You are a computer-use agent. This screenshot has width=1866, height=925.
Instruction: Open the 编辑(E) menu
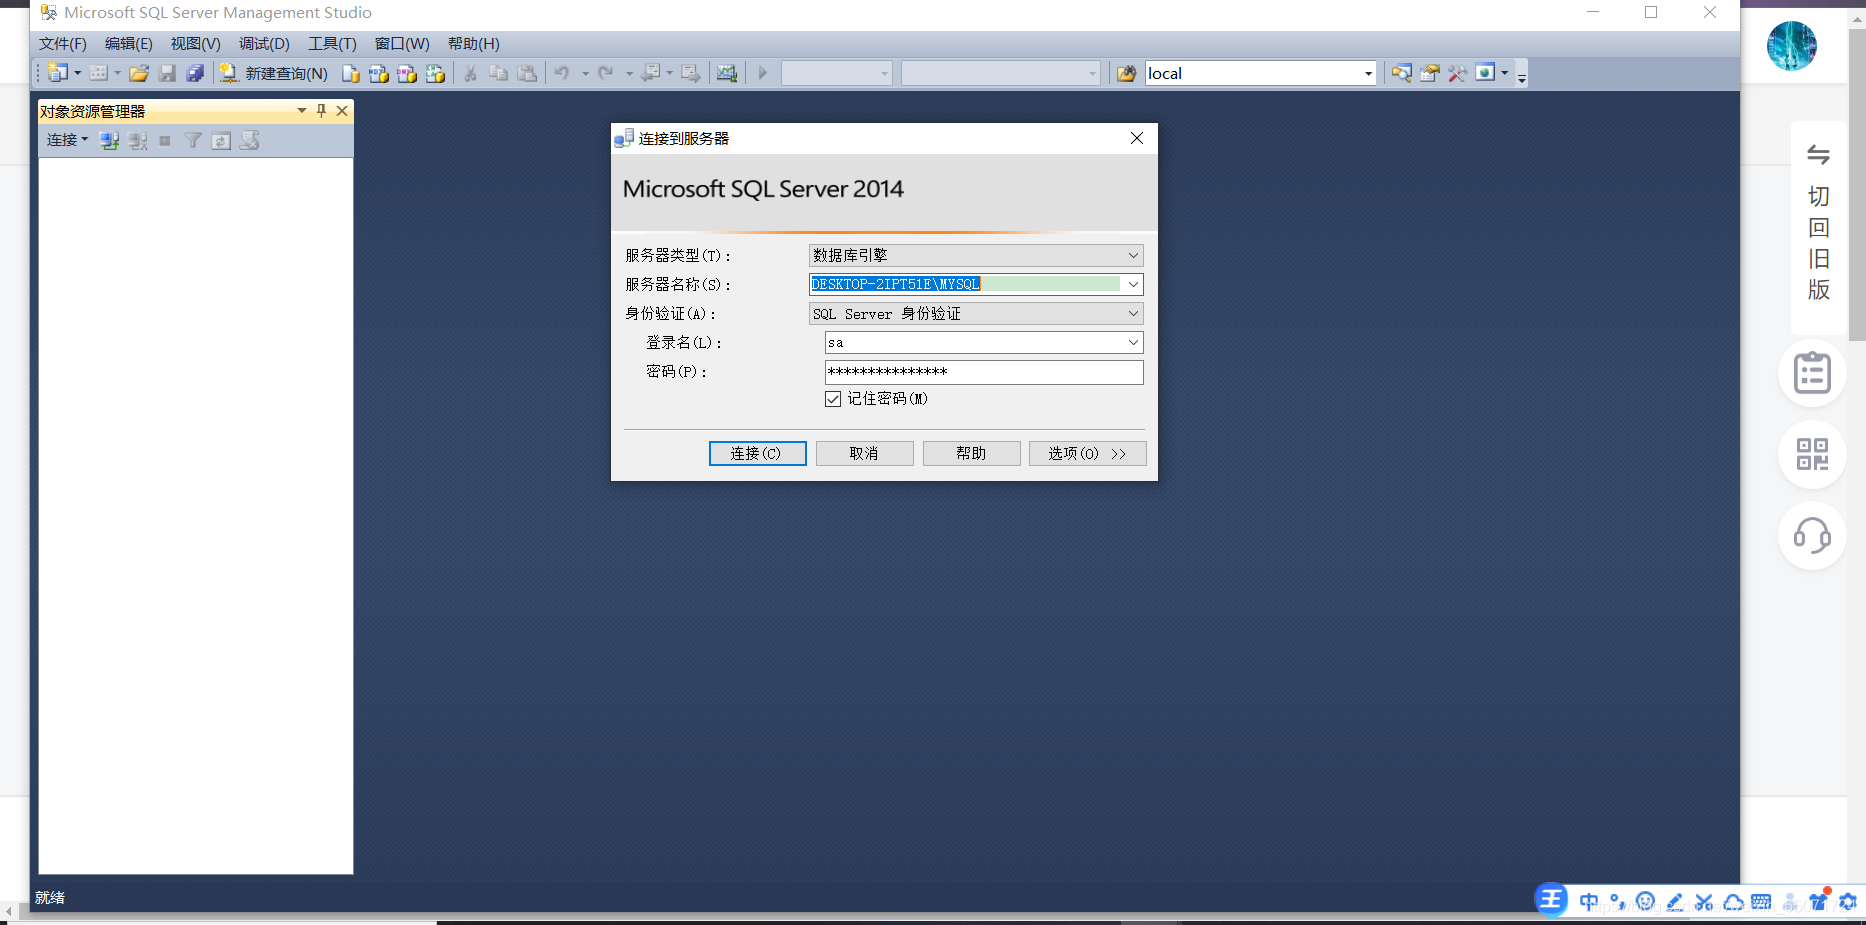tap(129, 43)
